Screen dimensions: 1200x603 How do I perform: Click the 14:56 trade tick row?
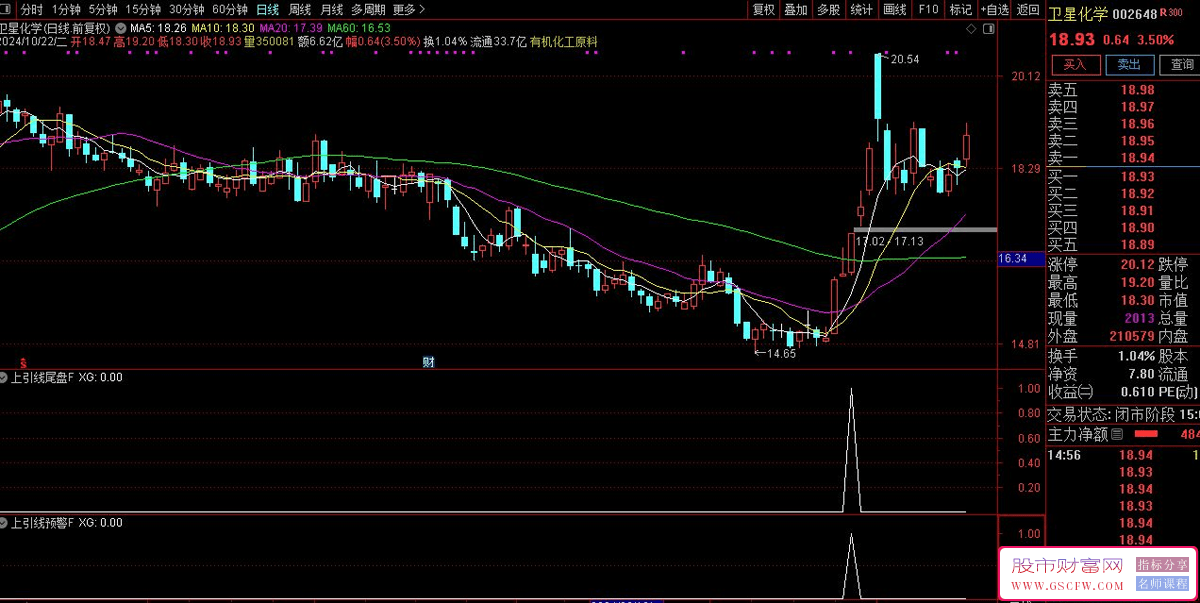1123,455
